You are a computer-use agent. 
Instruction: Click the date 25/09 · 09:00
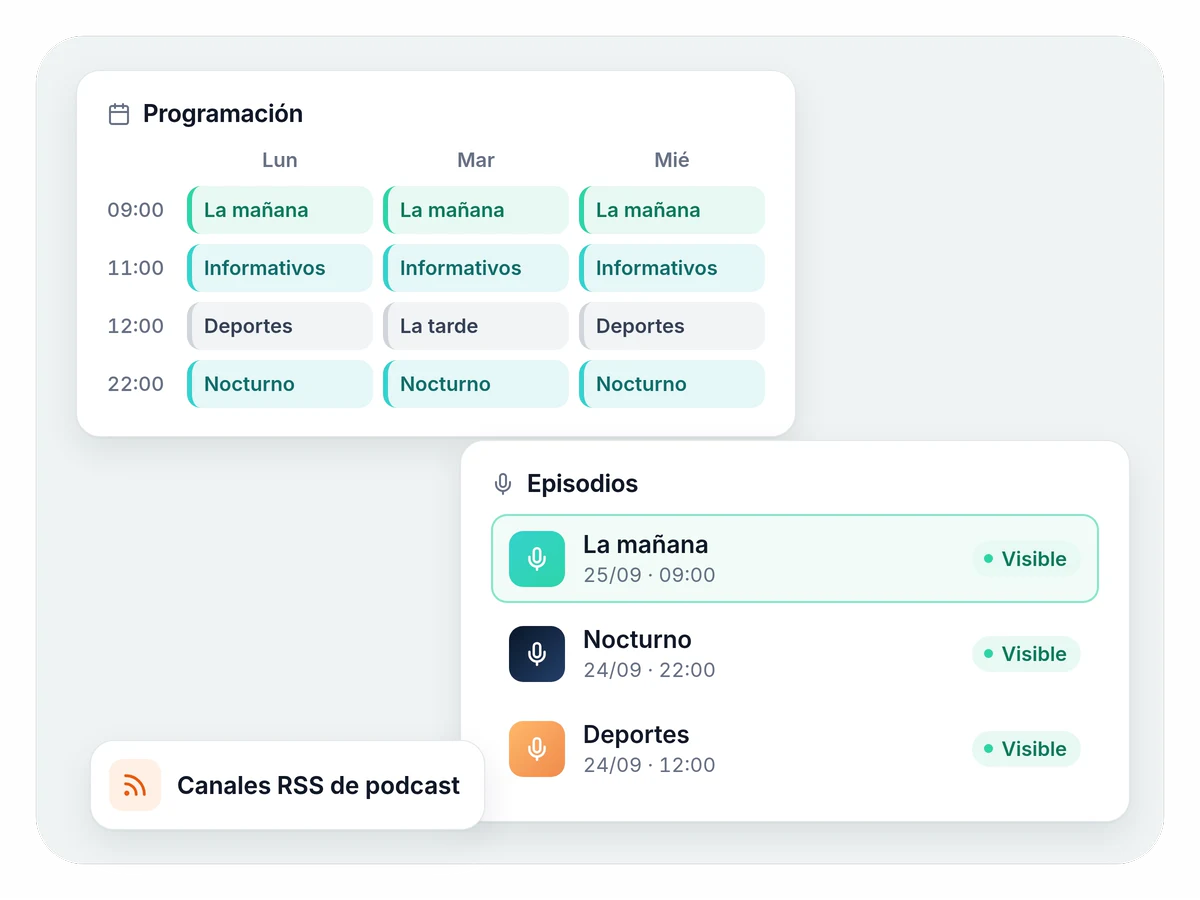(x=649, y=575)
